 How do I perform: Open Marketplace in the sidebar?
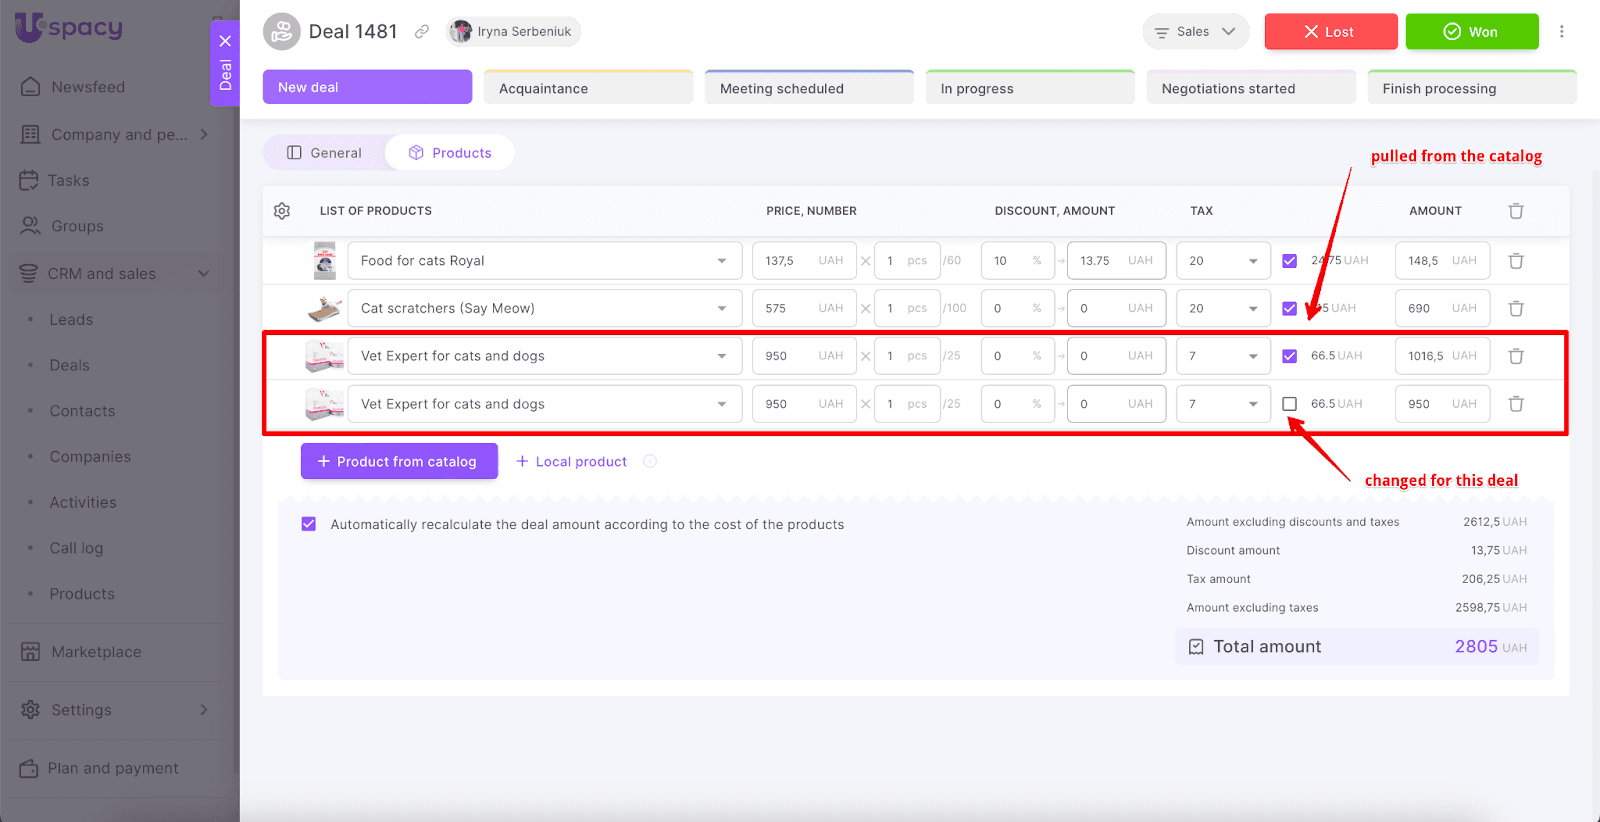pyautogui.click(x=96, y=652)
